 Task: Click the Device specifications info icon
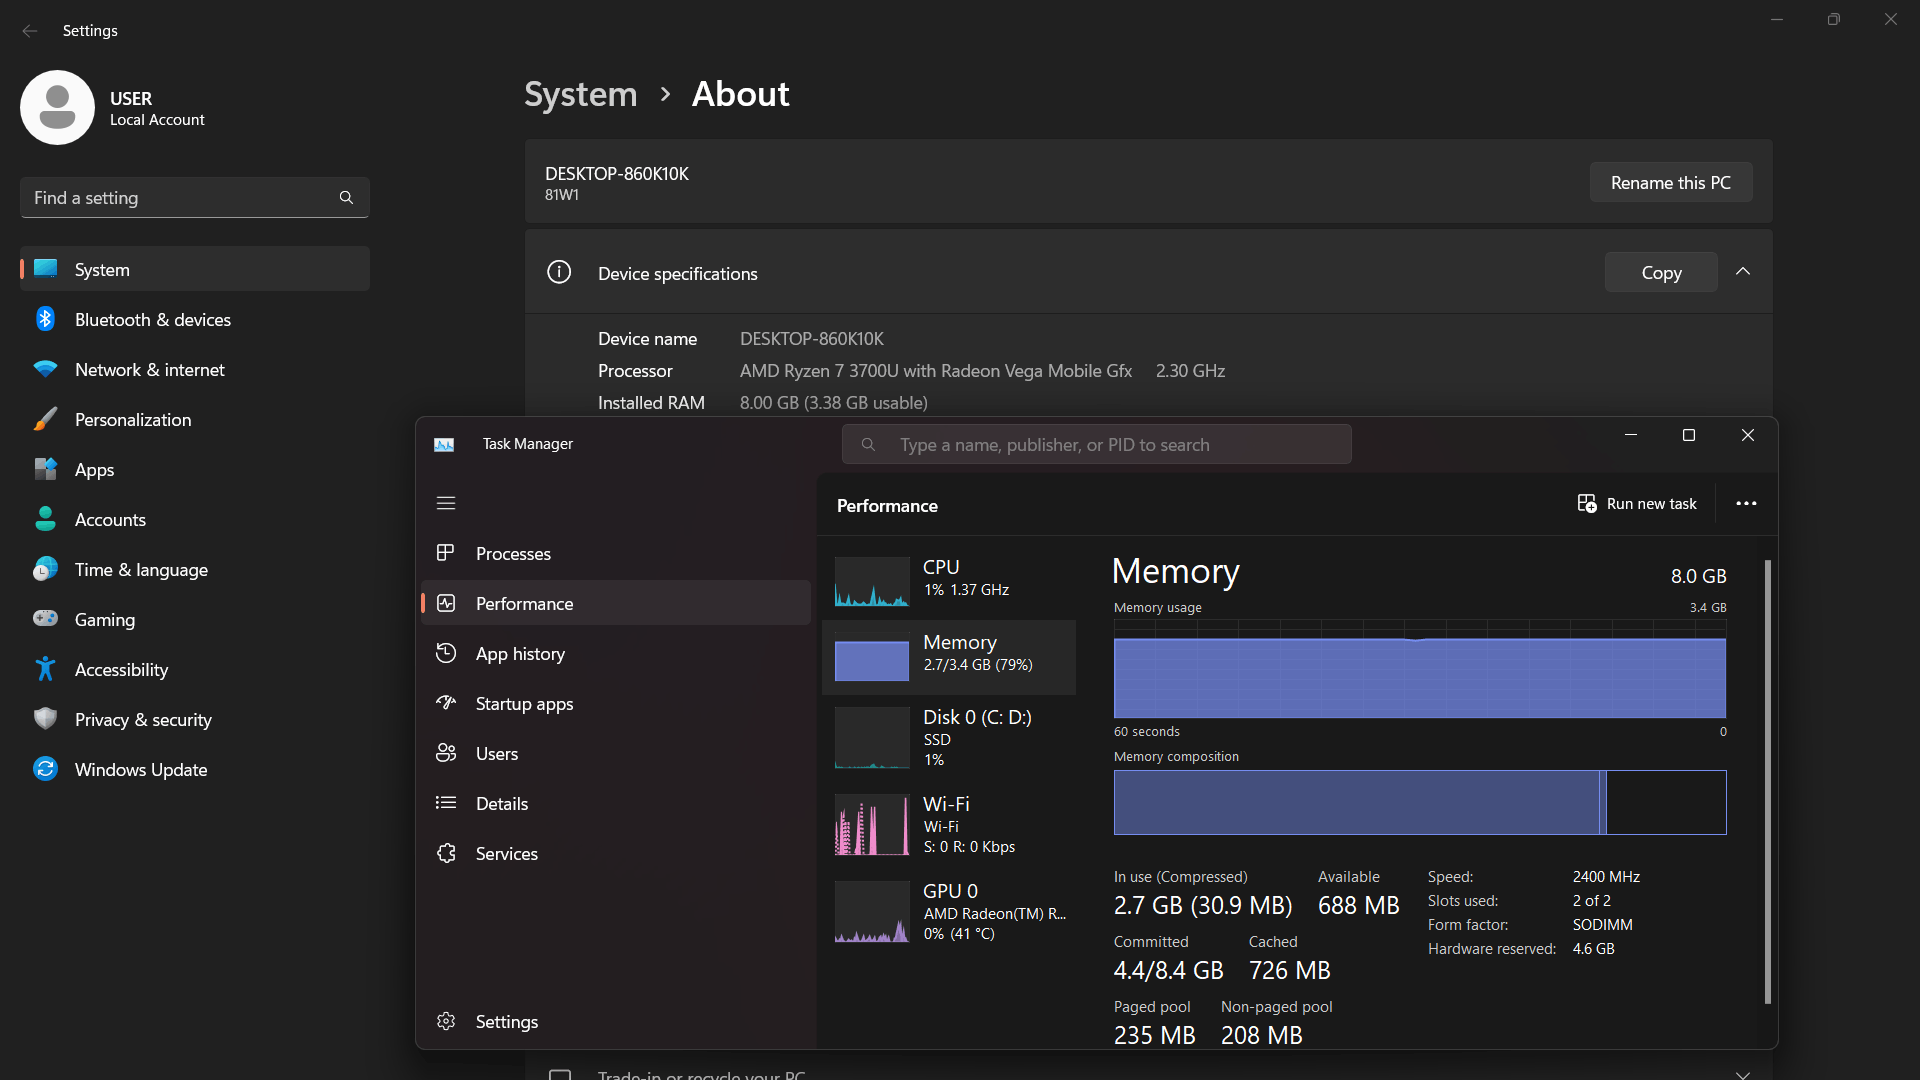[559, 272]
